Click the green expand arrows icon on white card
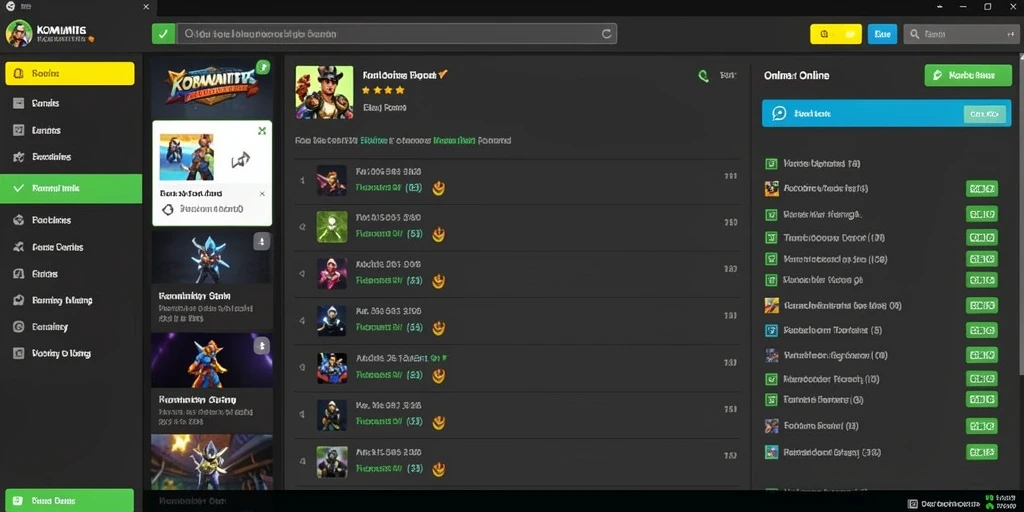Screen dimensions: 1024x512 [x=262, y=131]
